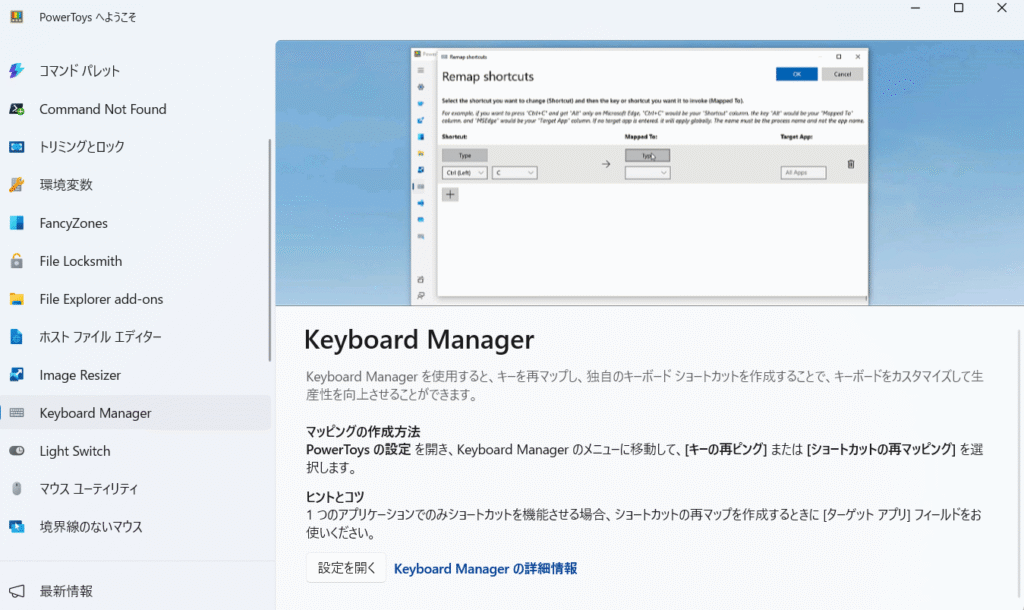Click the FancyZones icon
This screenshot has height=610, width=1024.
click(17, 223)
